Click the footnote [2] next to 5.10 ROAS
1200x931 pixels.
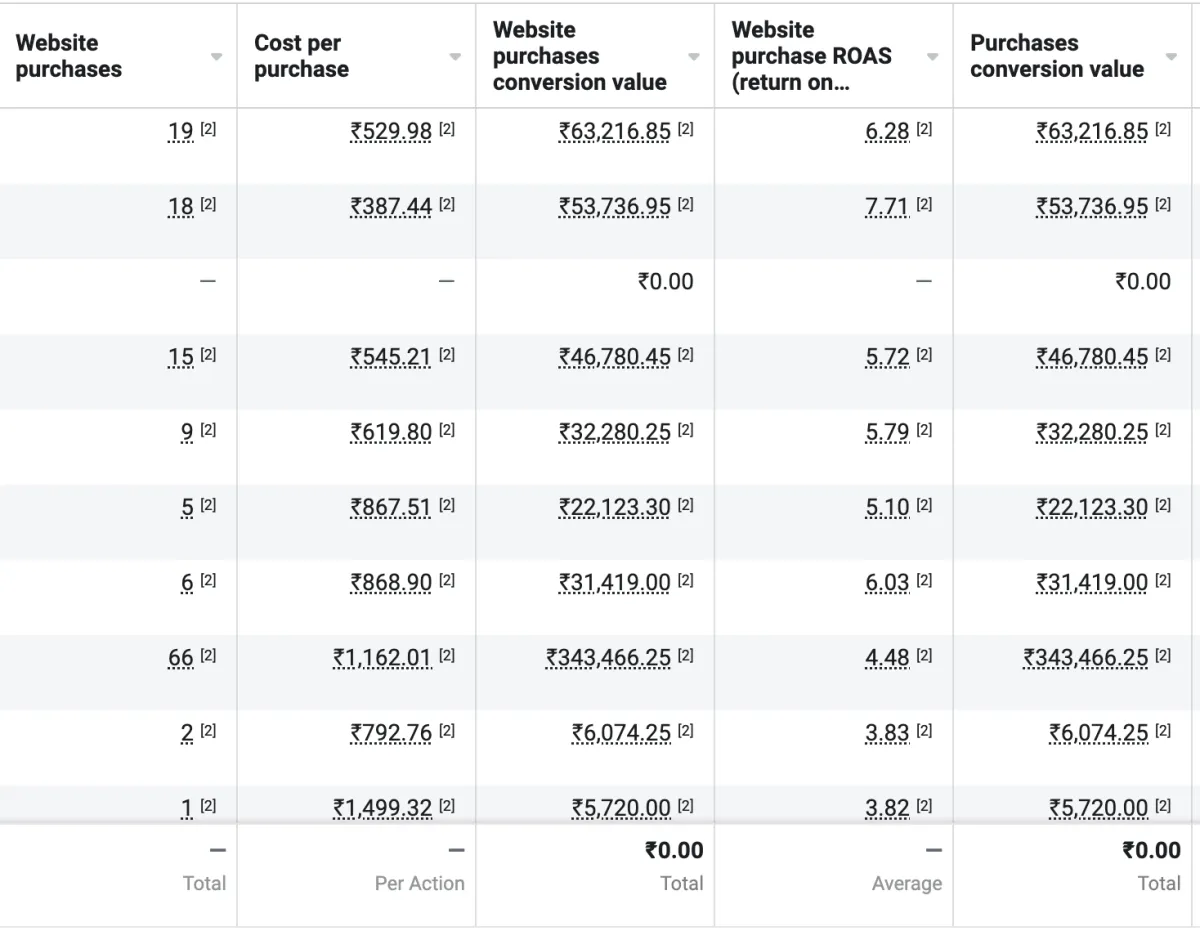924,506
